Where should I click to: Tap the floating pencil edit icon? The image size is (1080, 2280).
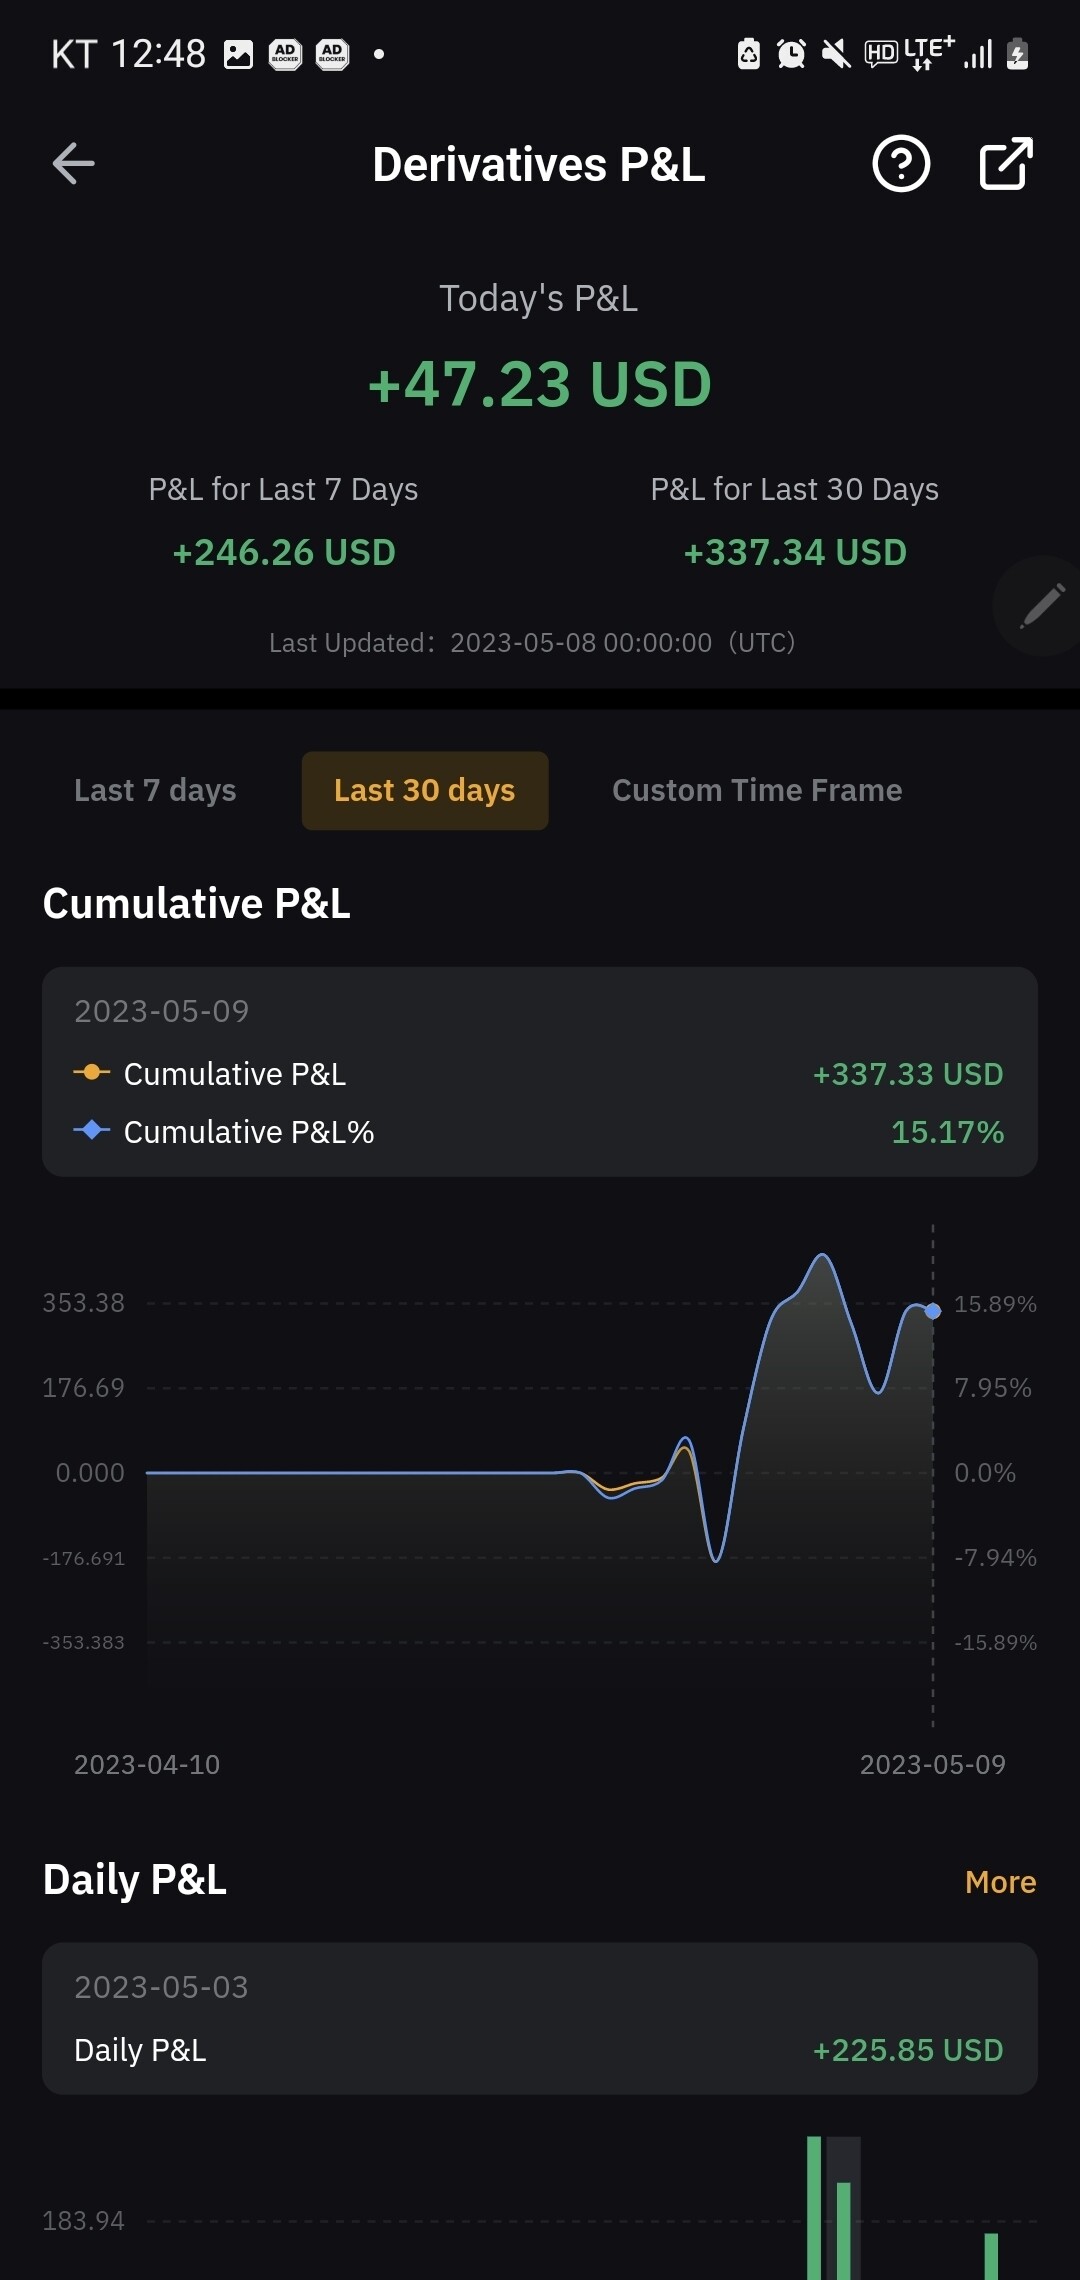tap(1041, 606)
